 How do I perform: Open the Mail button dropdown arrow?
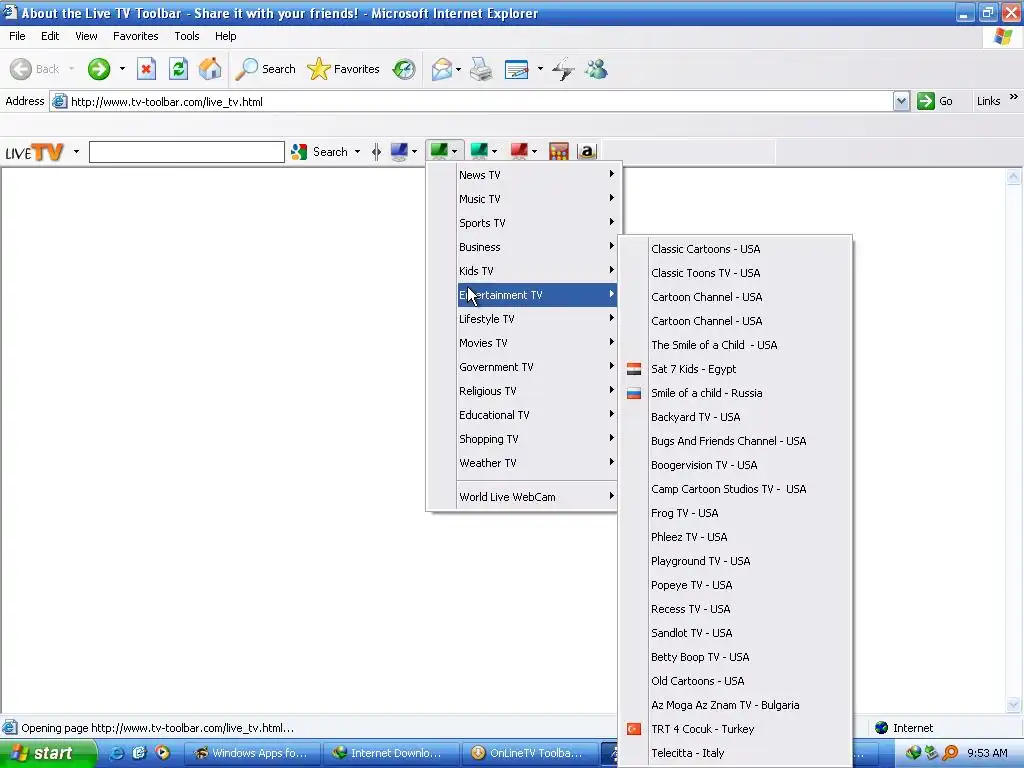click(x=458, y=69)
